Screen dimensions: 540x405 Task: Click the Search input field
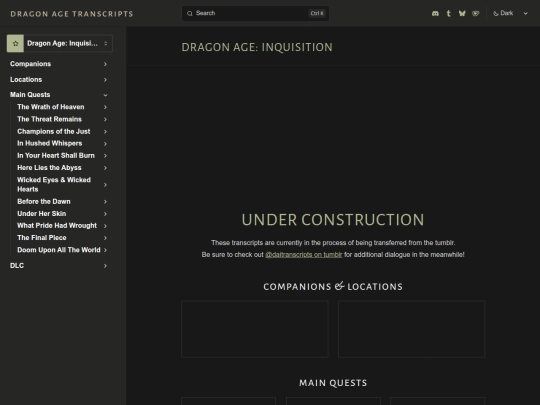pyautogui.click(x=255, y=13)
